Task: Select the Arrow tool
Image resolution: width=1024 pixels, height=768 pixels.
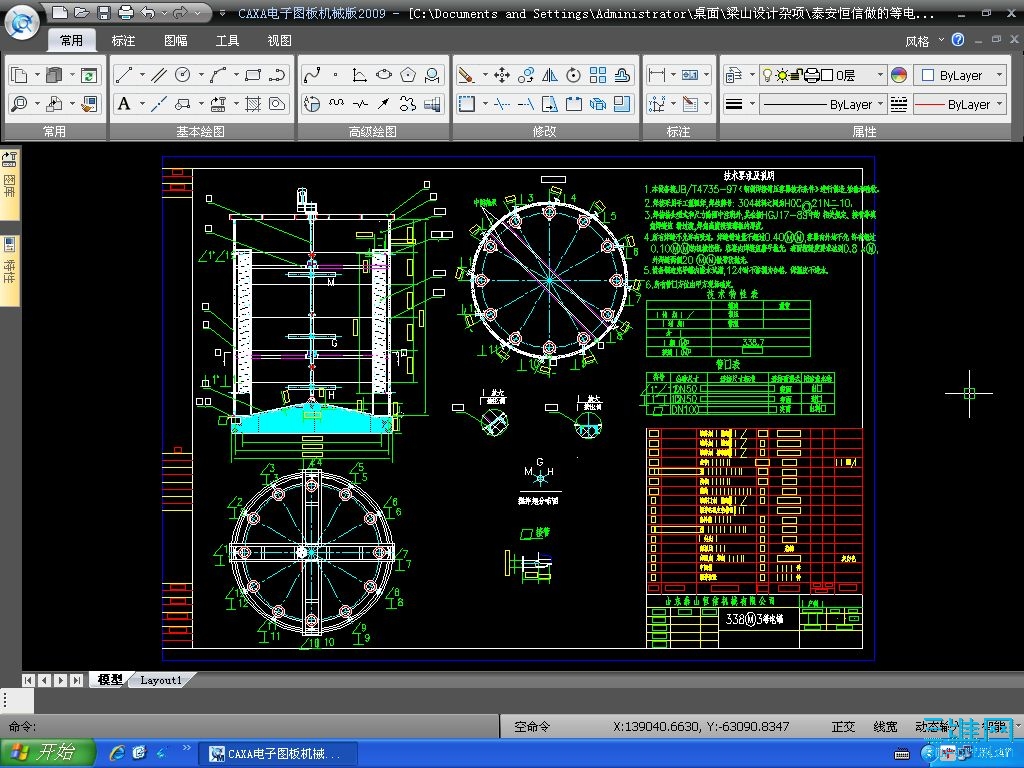Action: pyautogui.click(x=384, y=104)
